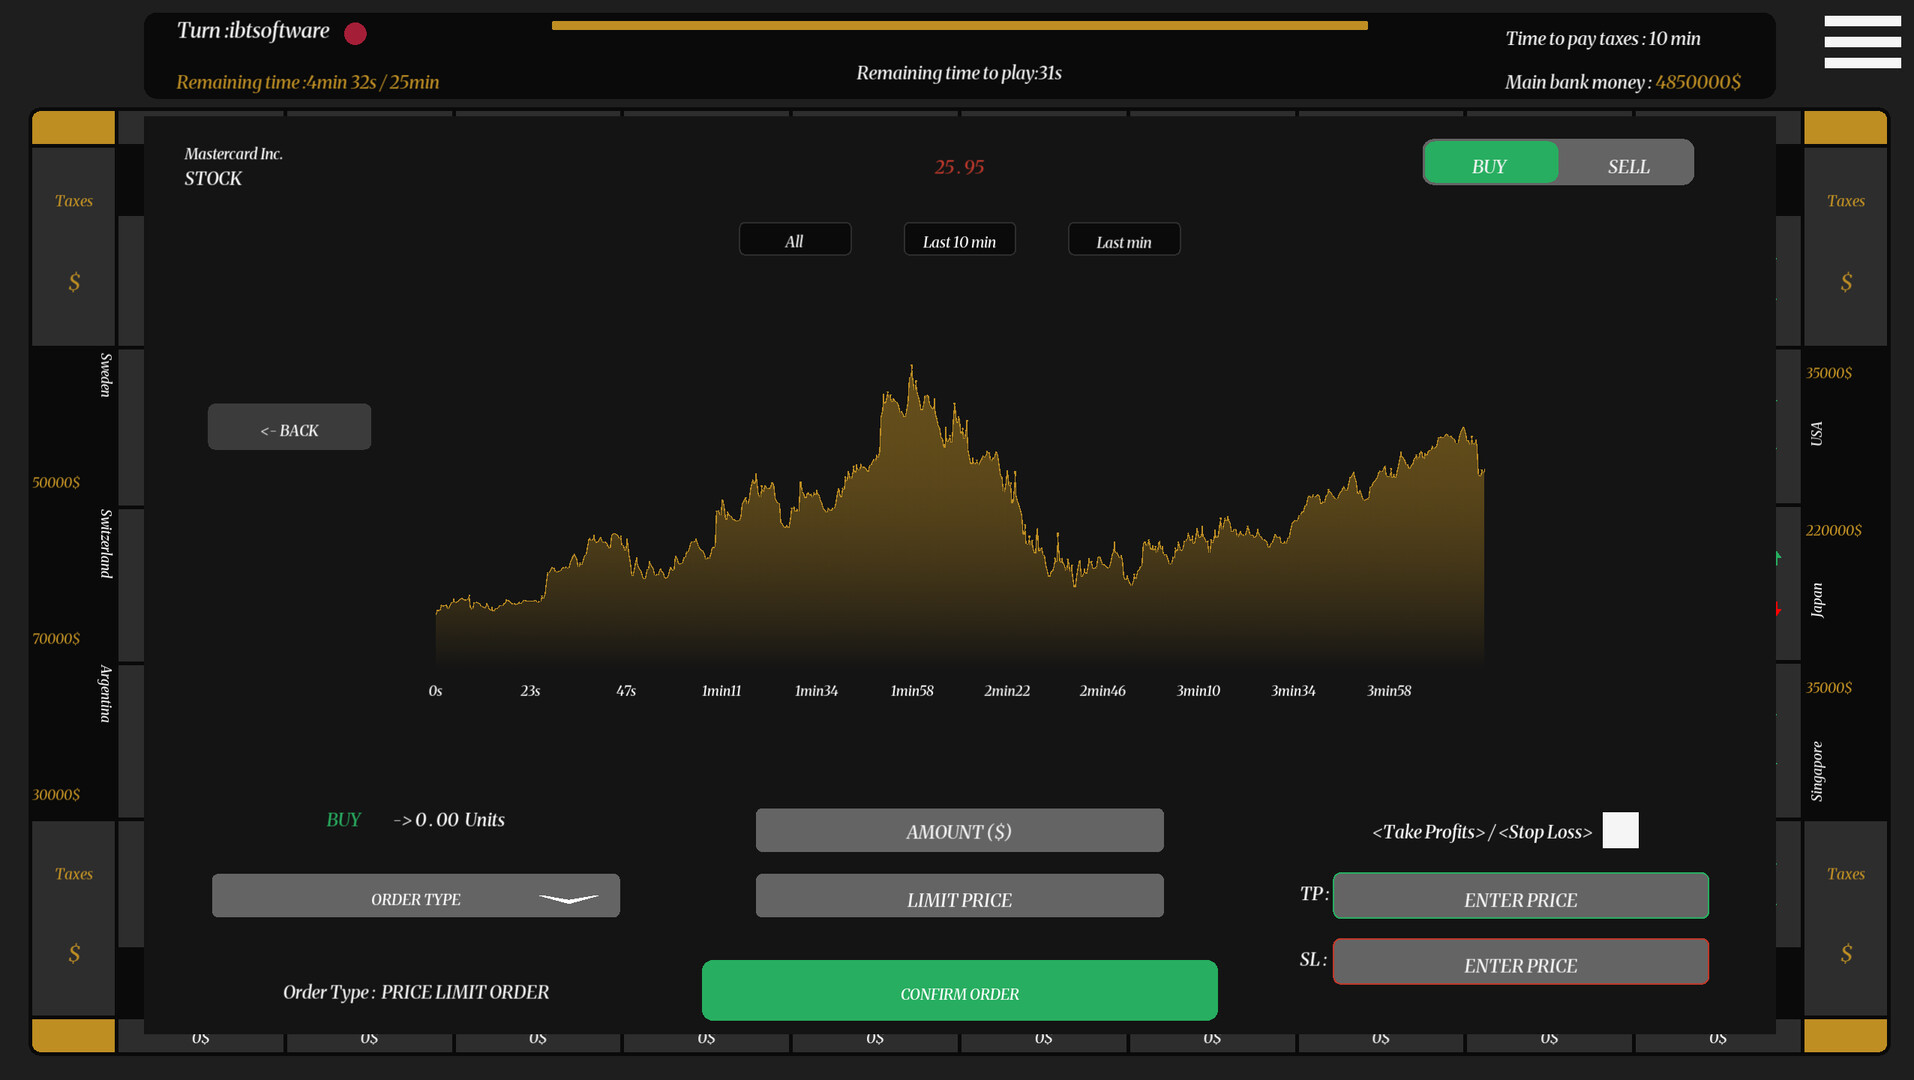This screenshot has height=1080, width=1914.
Task: Click the bottom-right Taxes dollar icon
Action: point(1845,955)
